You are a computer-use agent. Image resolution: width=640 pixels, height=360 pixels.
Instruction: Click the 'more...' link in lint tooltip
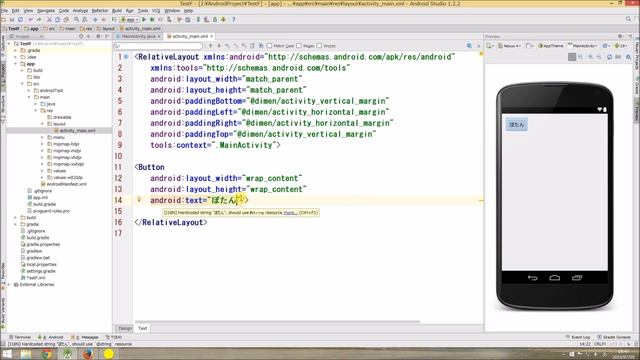point(290,213)
